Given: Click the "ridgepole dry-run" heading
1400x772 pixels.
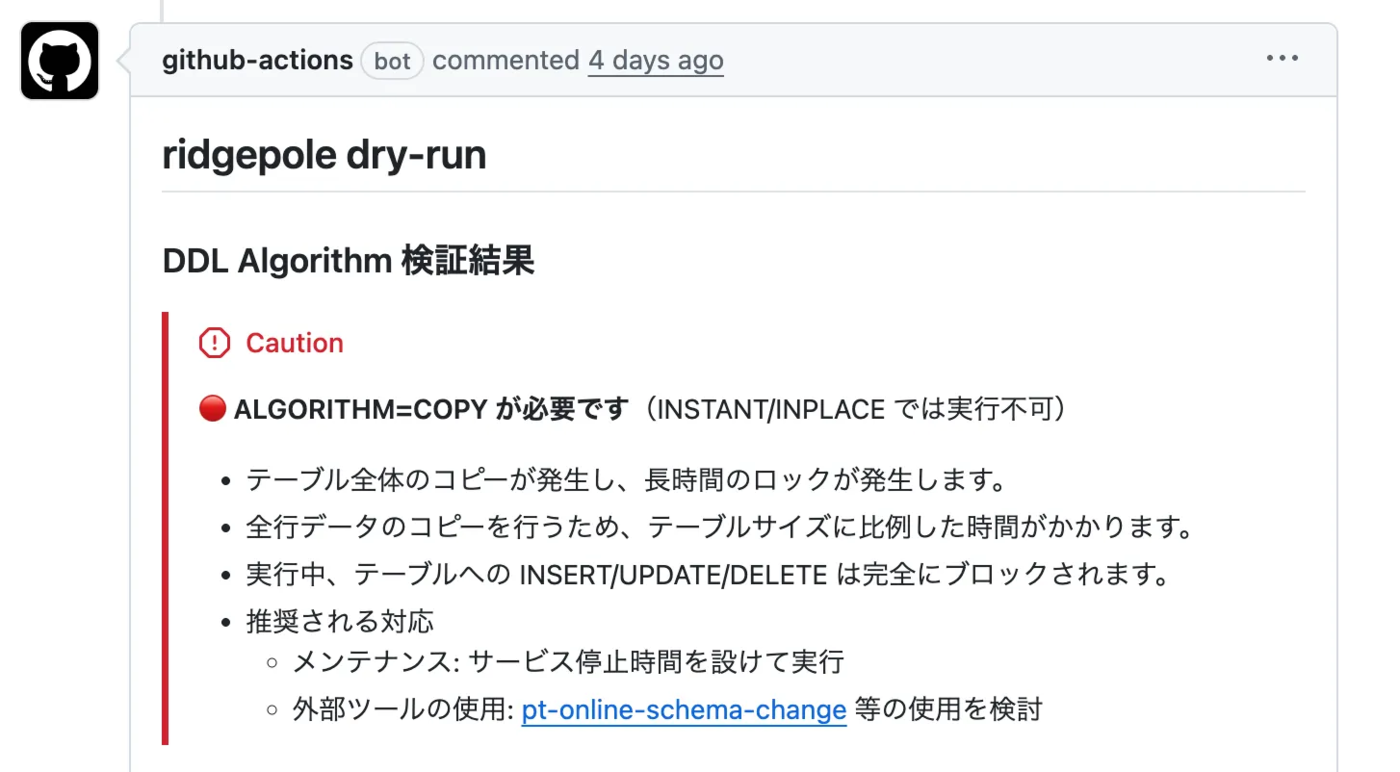Looking at the screenshot, I should [324, 156].
